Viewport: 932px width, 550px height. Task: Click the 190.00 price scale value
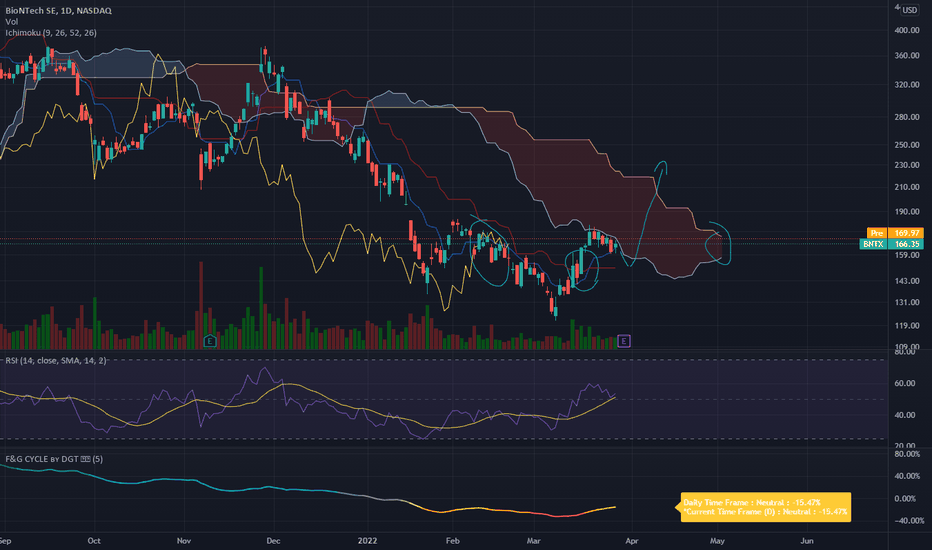coord(907,212)
